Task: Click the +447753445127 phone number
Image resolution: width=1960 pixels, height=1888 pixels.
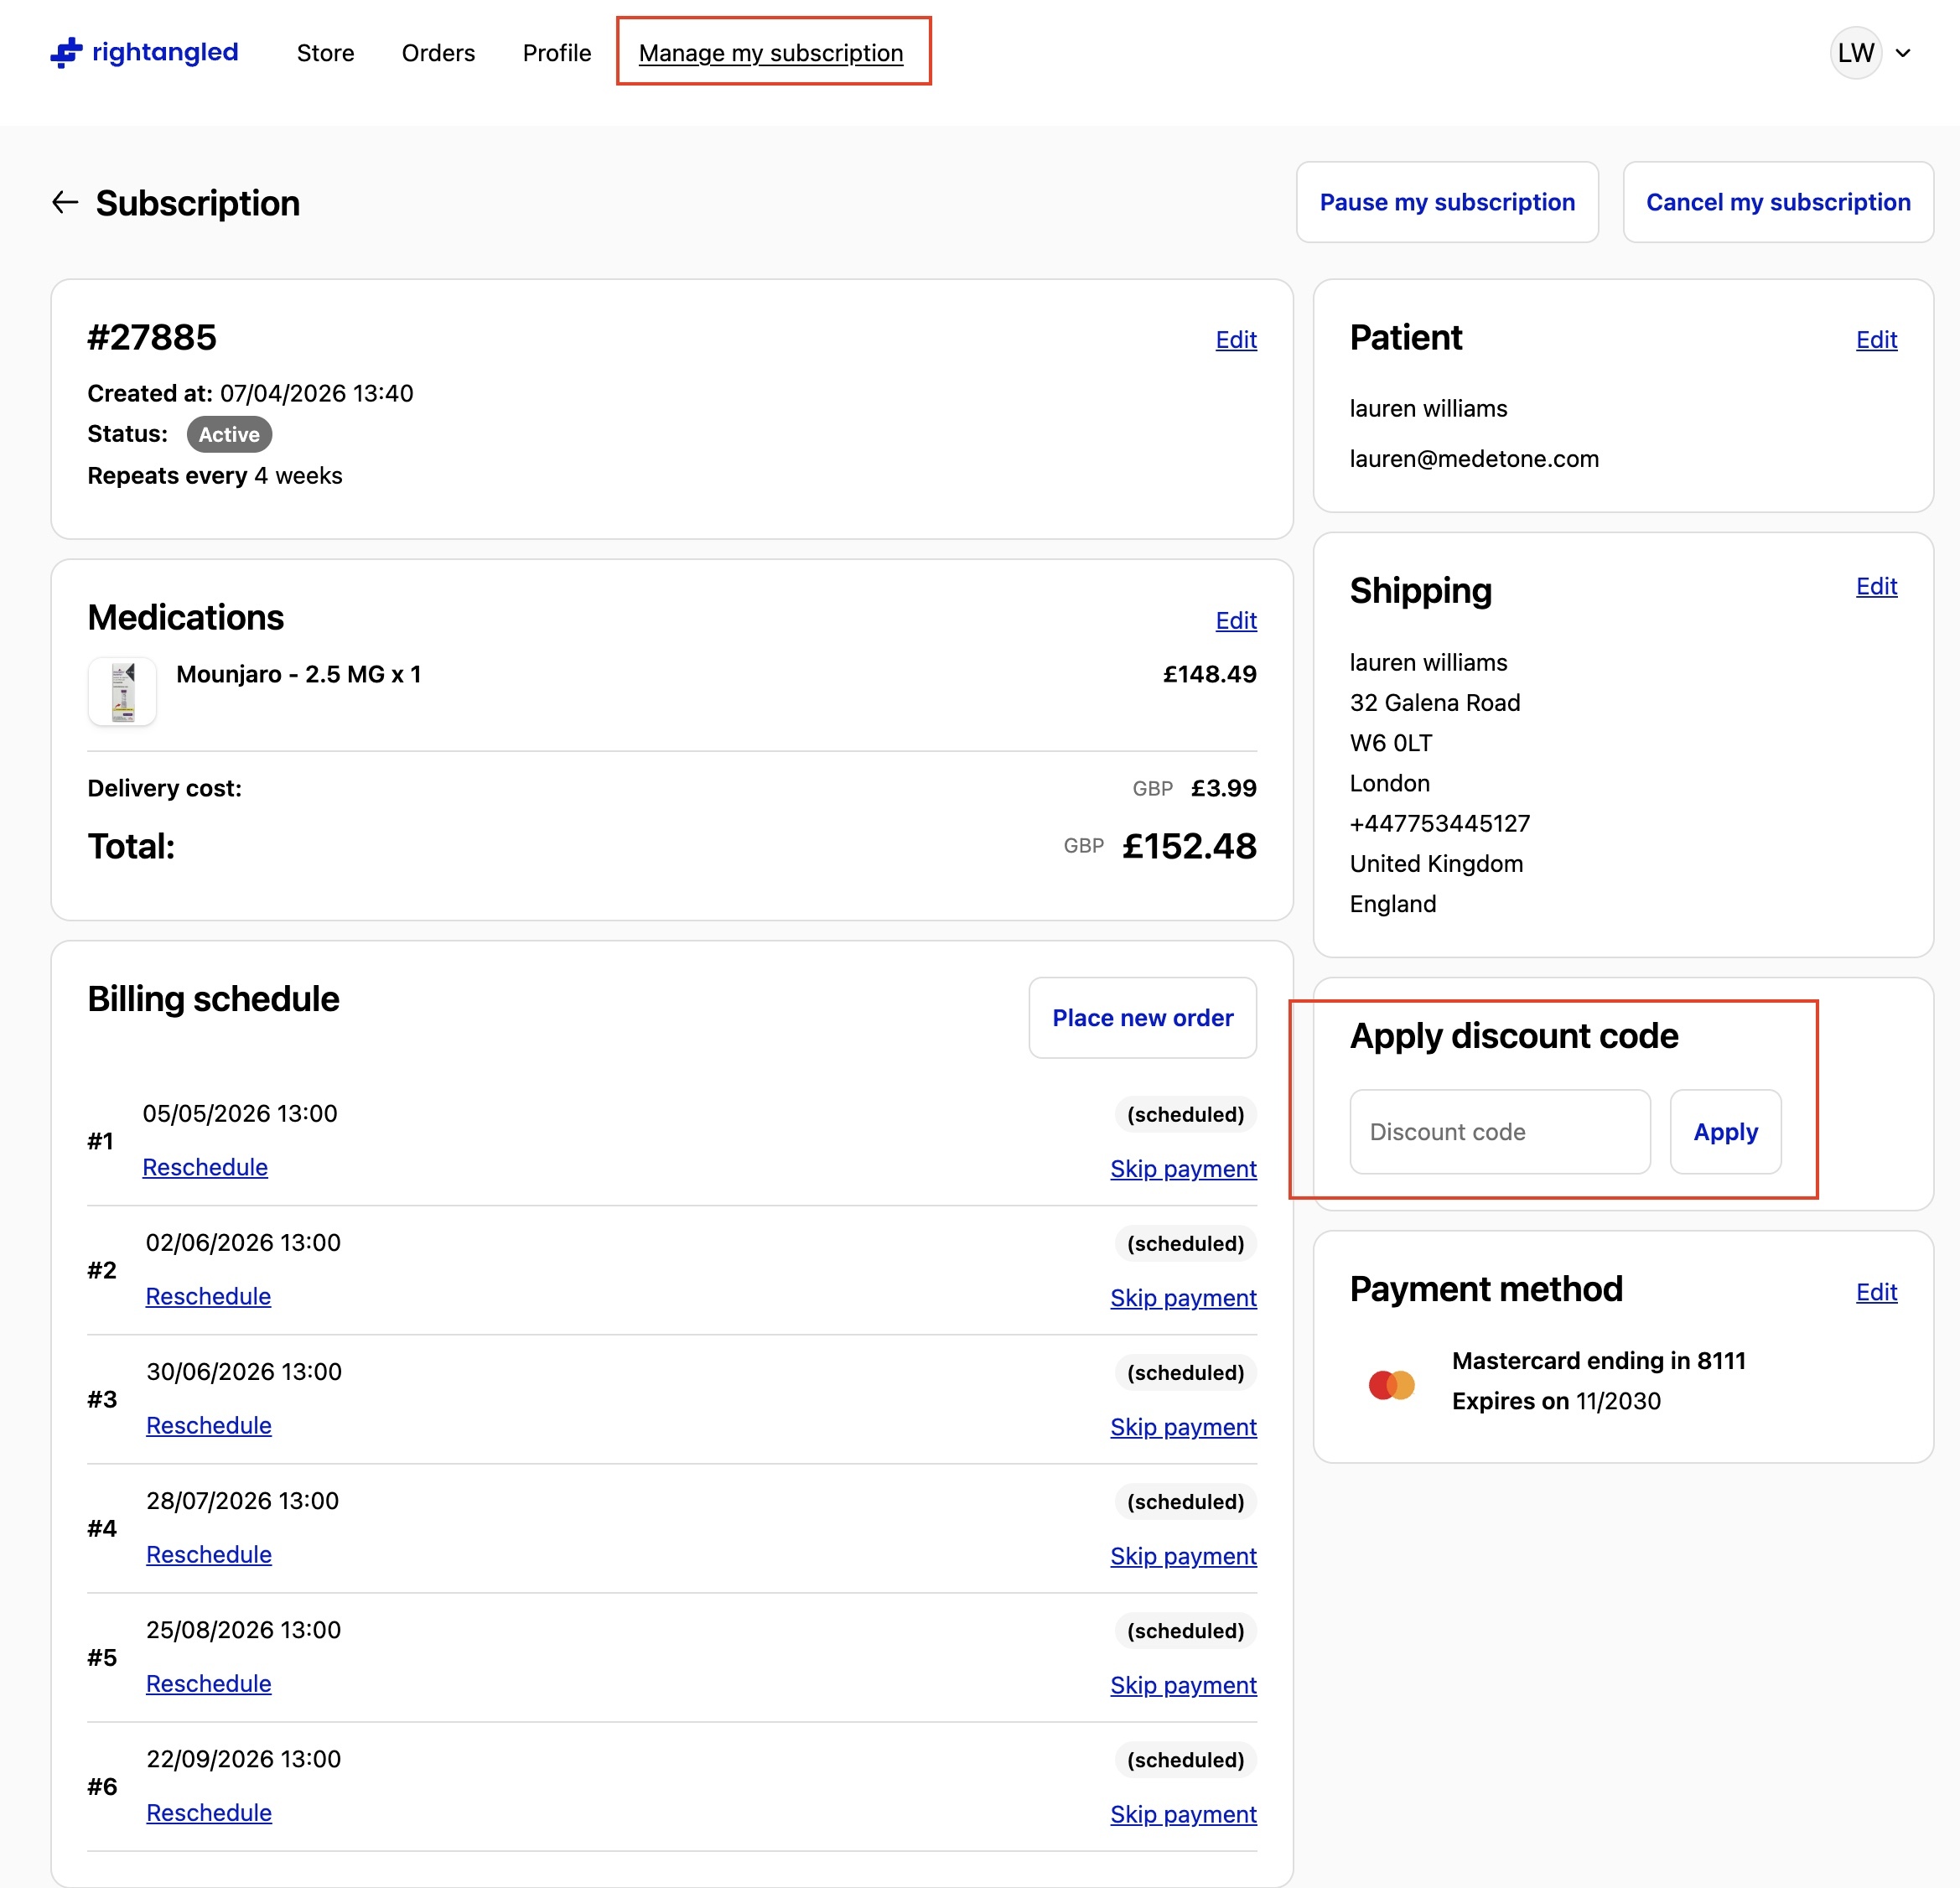Action: [x=1439, y=823]
